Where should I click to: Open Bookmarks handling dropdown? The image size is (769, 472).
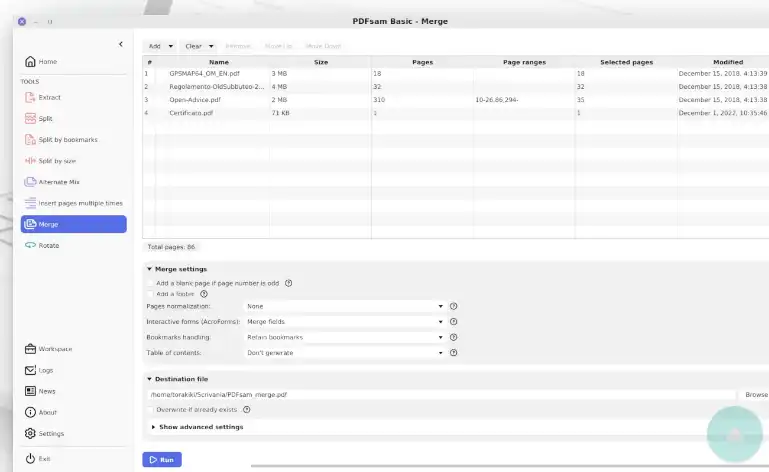[x=345, y=338]
